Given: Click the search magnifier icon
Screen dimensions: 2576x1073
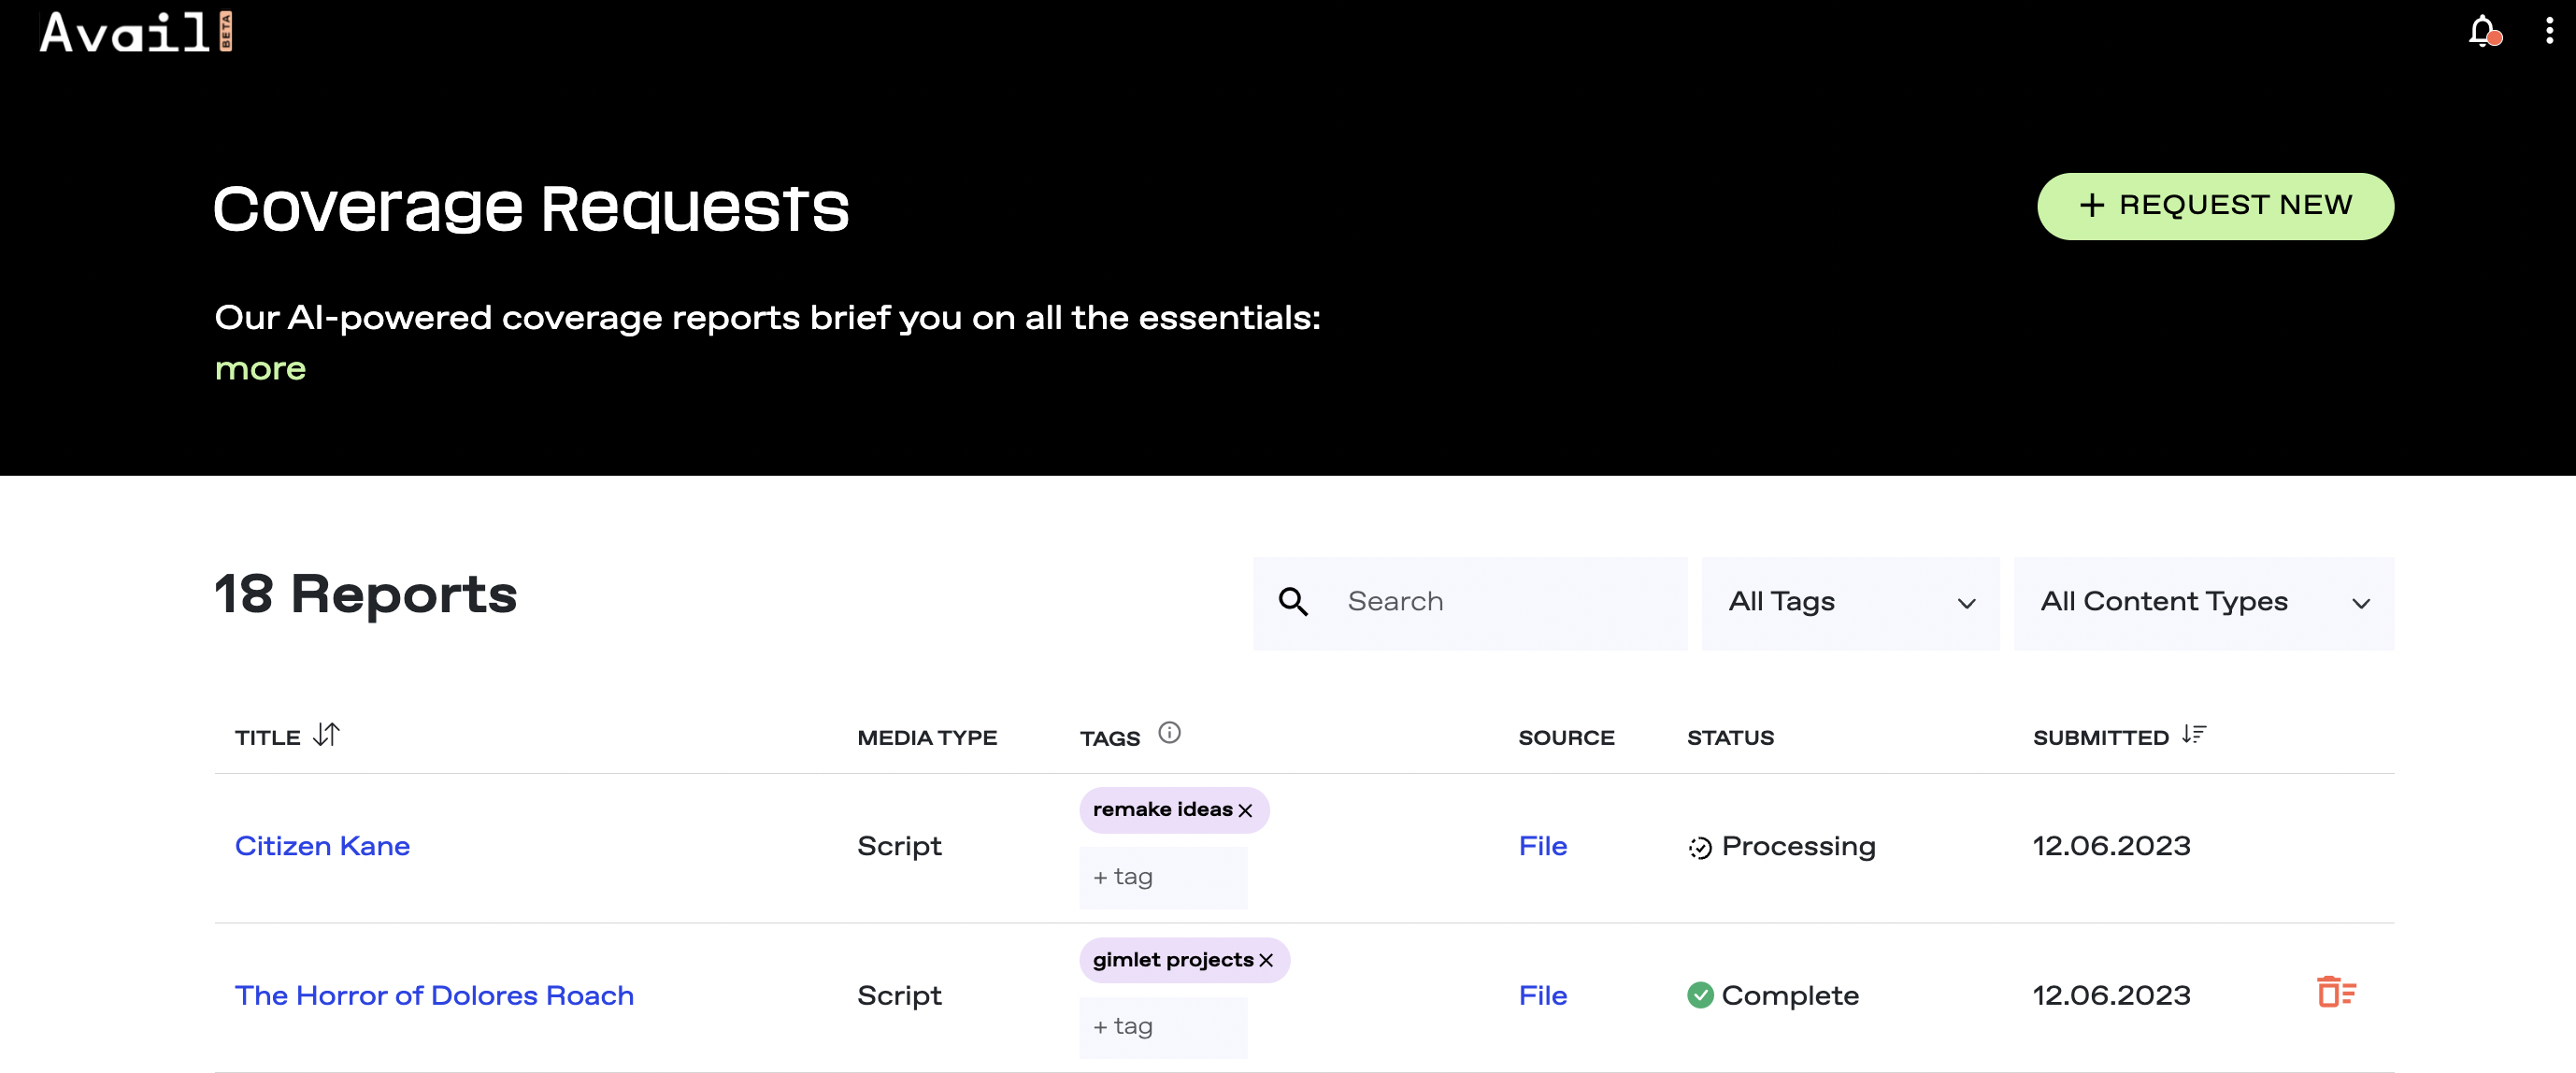Looking at the screenshot, I should tap(1293, 602).
